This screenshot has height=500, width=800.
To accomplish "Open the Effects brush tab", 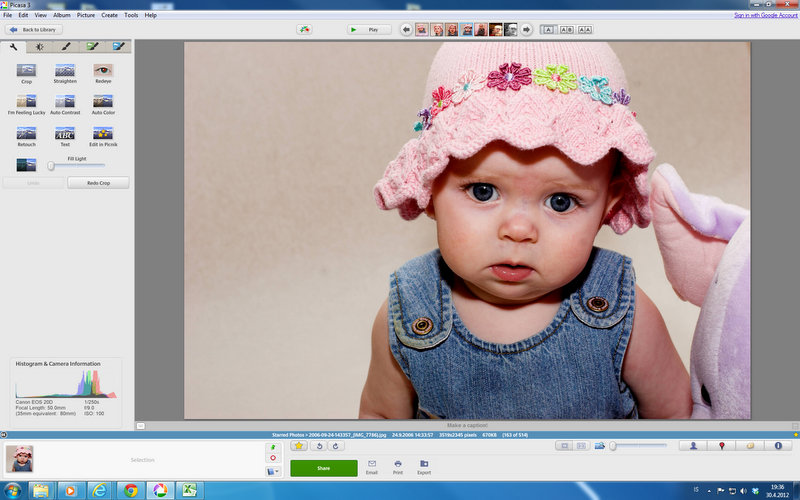I will tap(66, 47).
